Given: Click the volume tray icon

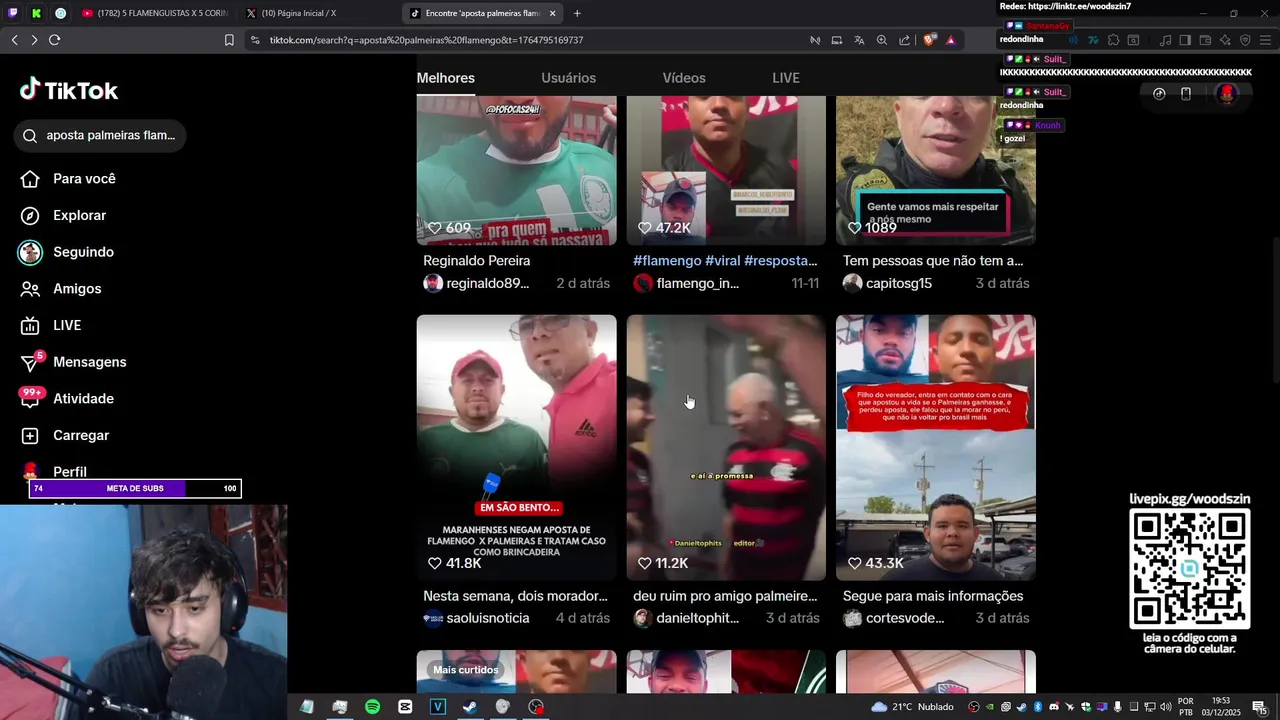Looking at the screenshot, I should coord(1166,707).
